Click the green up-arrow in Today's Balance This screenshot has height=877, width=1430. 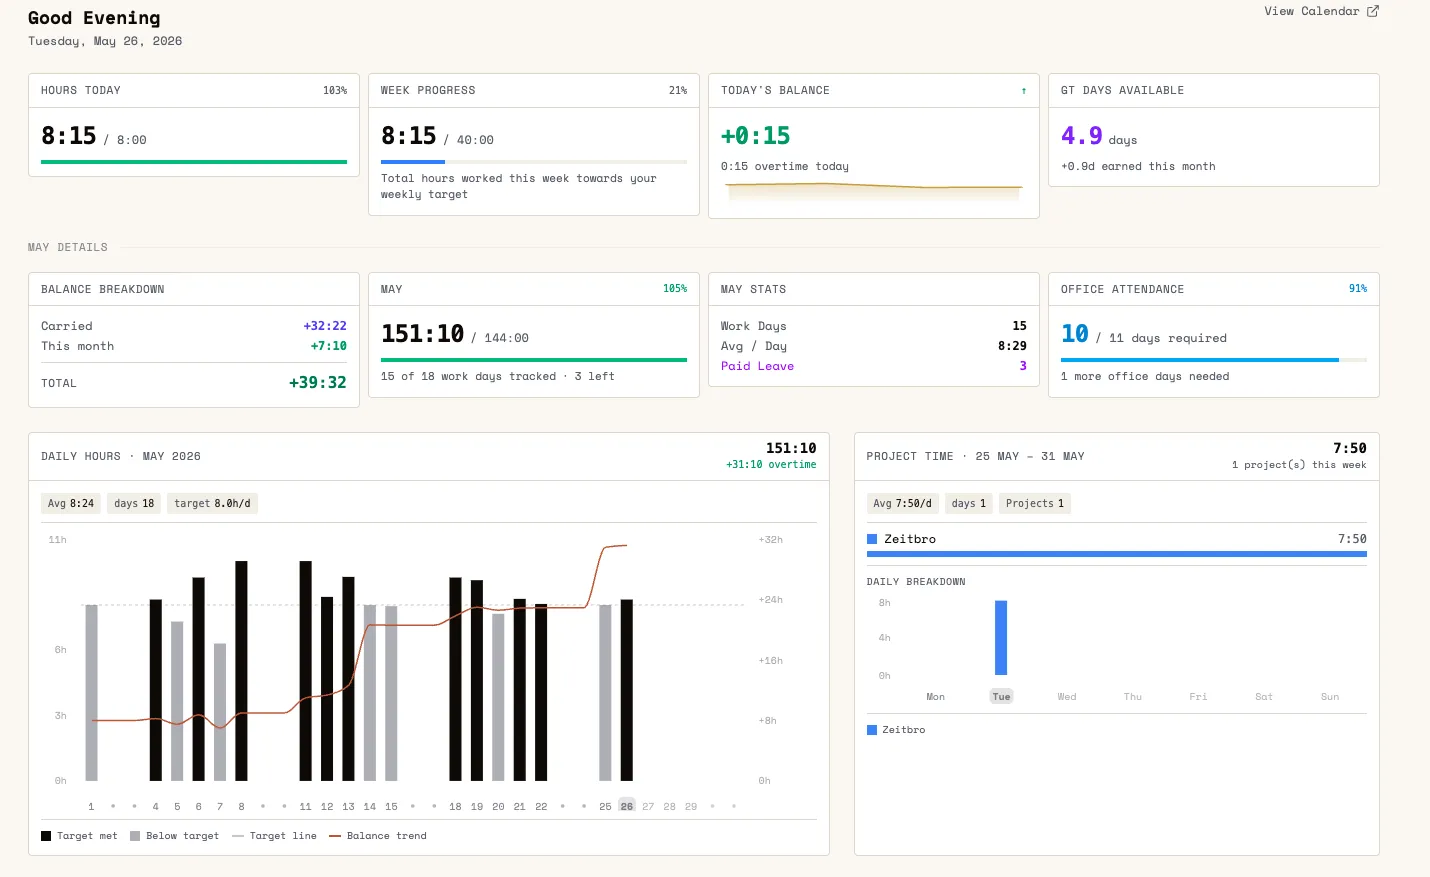click(x=1023, y=91)
